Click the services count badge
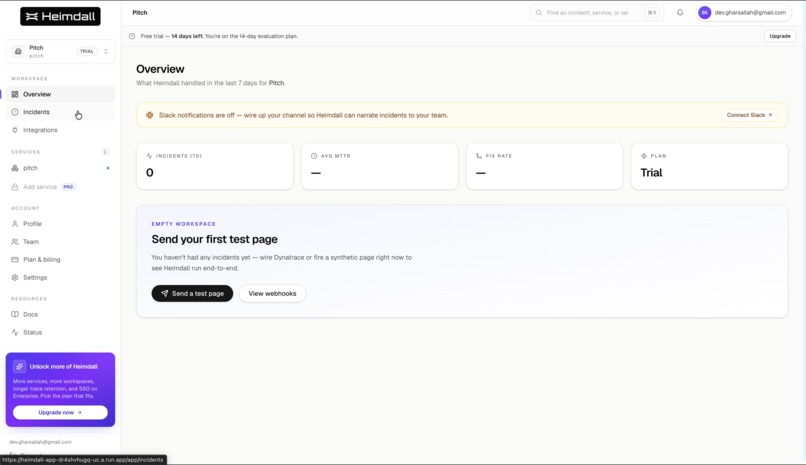 [x=105, y=152]
